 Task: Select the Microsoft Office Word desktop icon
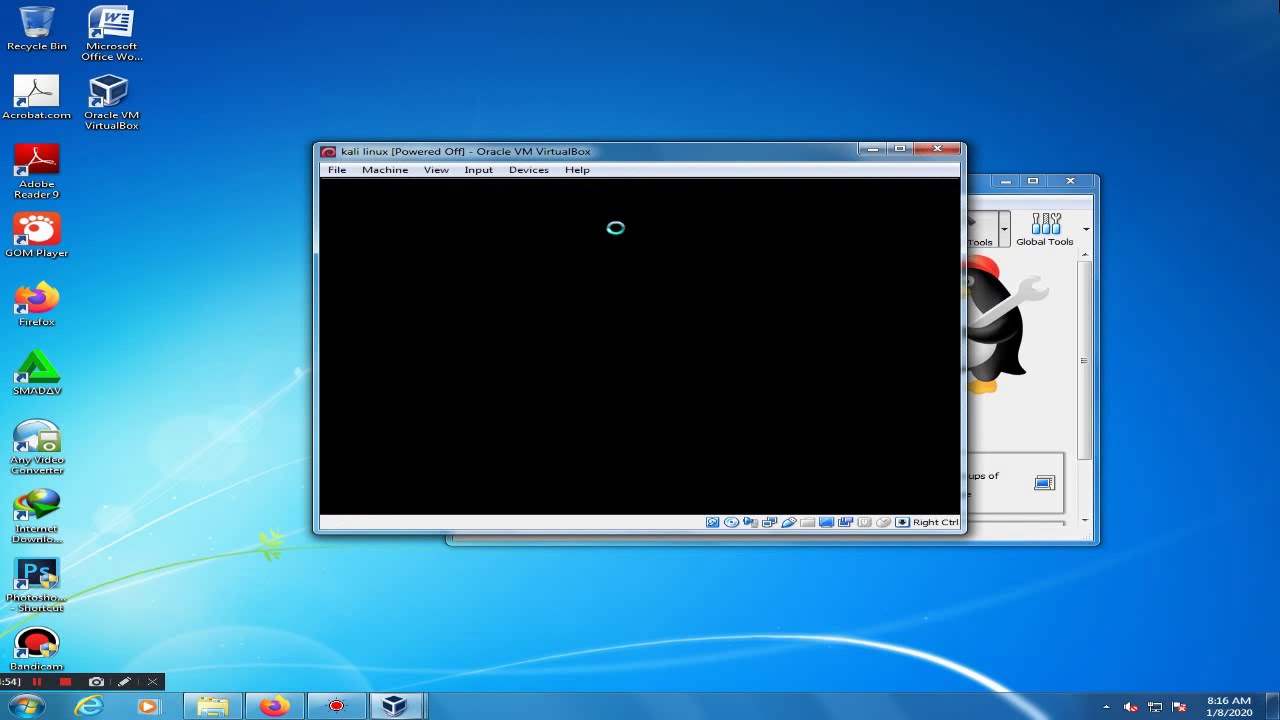(111, 33)
